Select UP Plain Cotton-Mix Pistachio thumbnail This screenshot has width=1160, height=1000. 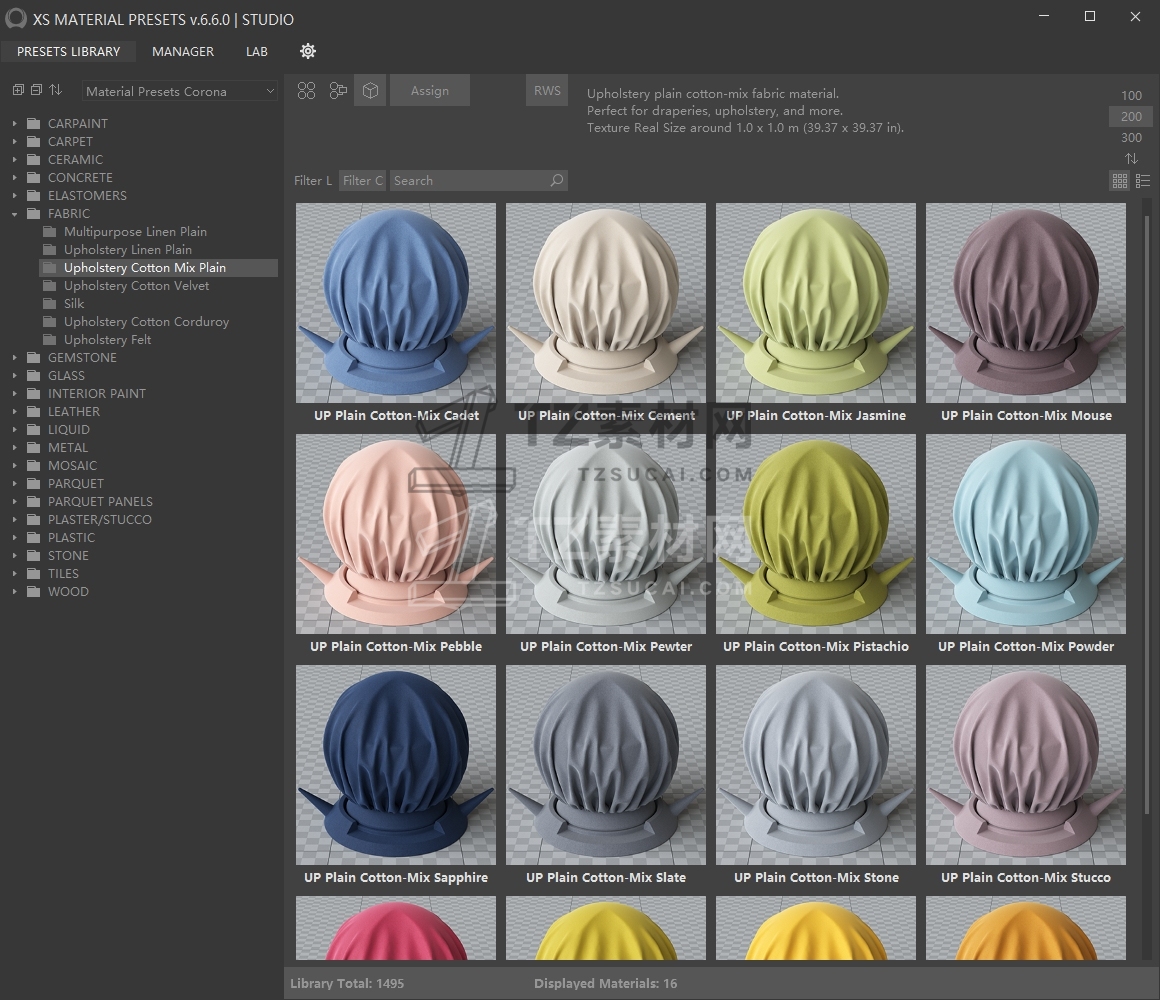pos(816,534)
